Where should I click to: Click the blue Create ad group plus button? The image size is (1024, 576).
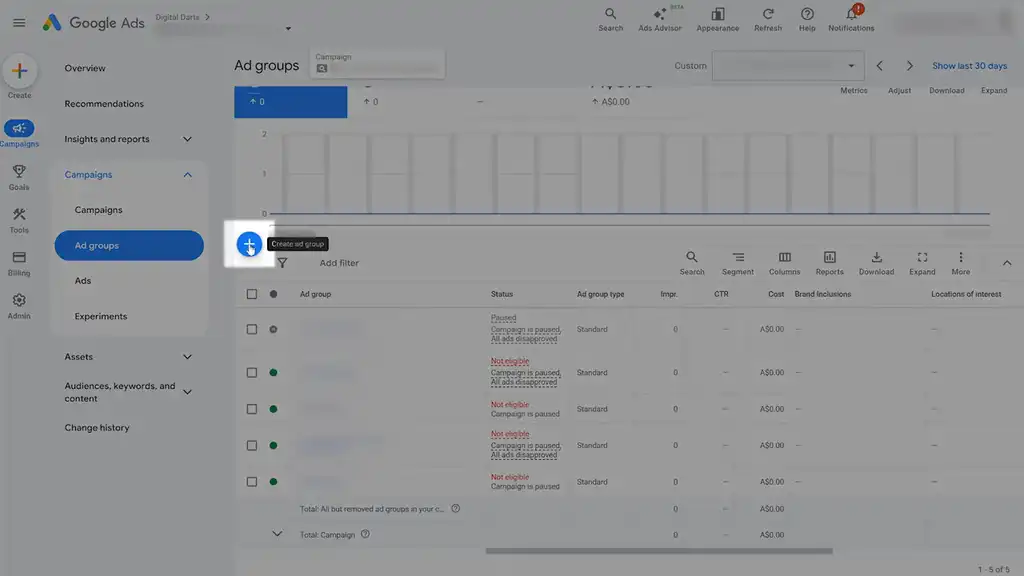[249, 244]
